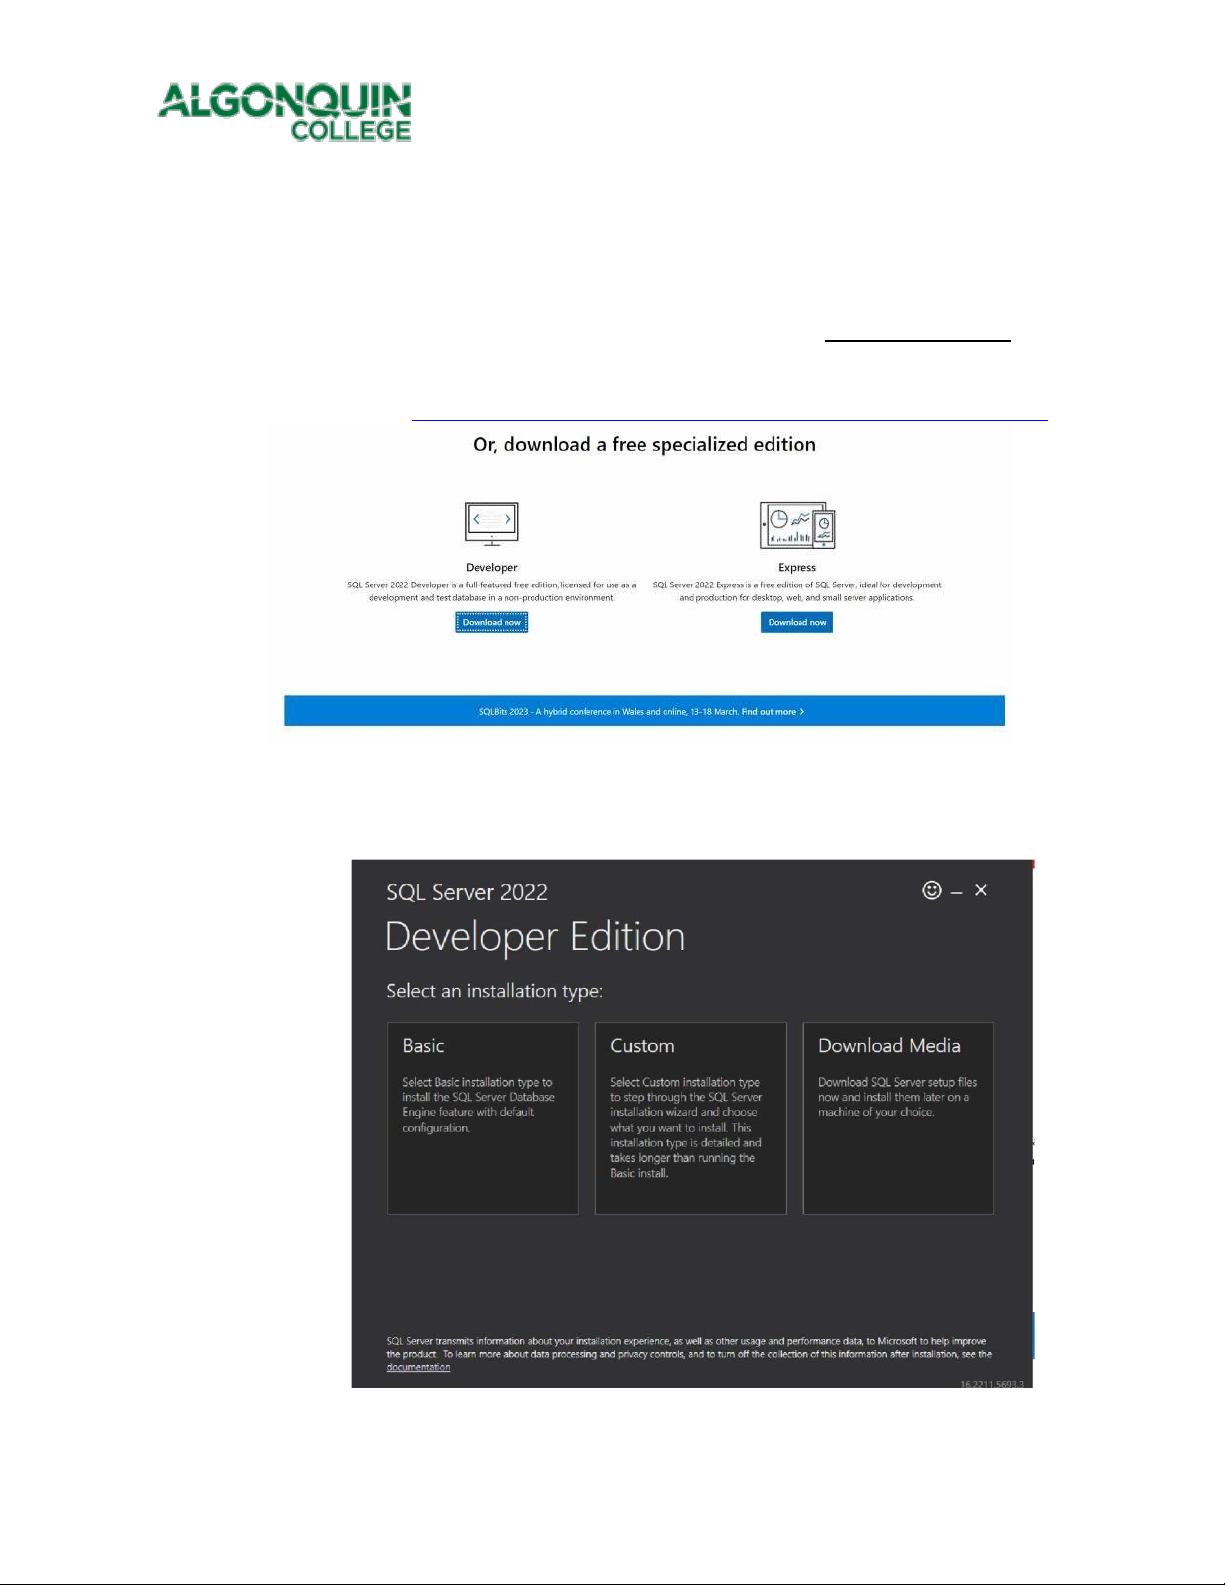Click the smiley feedback icon in installer
Screen dimensions: 1225x1585
[932, 890]
